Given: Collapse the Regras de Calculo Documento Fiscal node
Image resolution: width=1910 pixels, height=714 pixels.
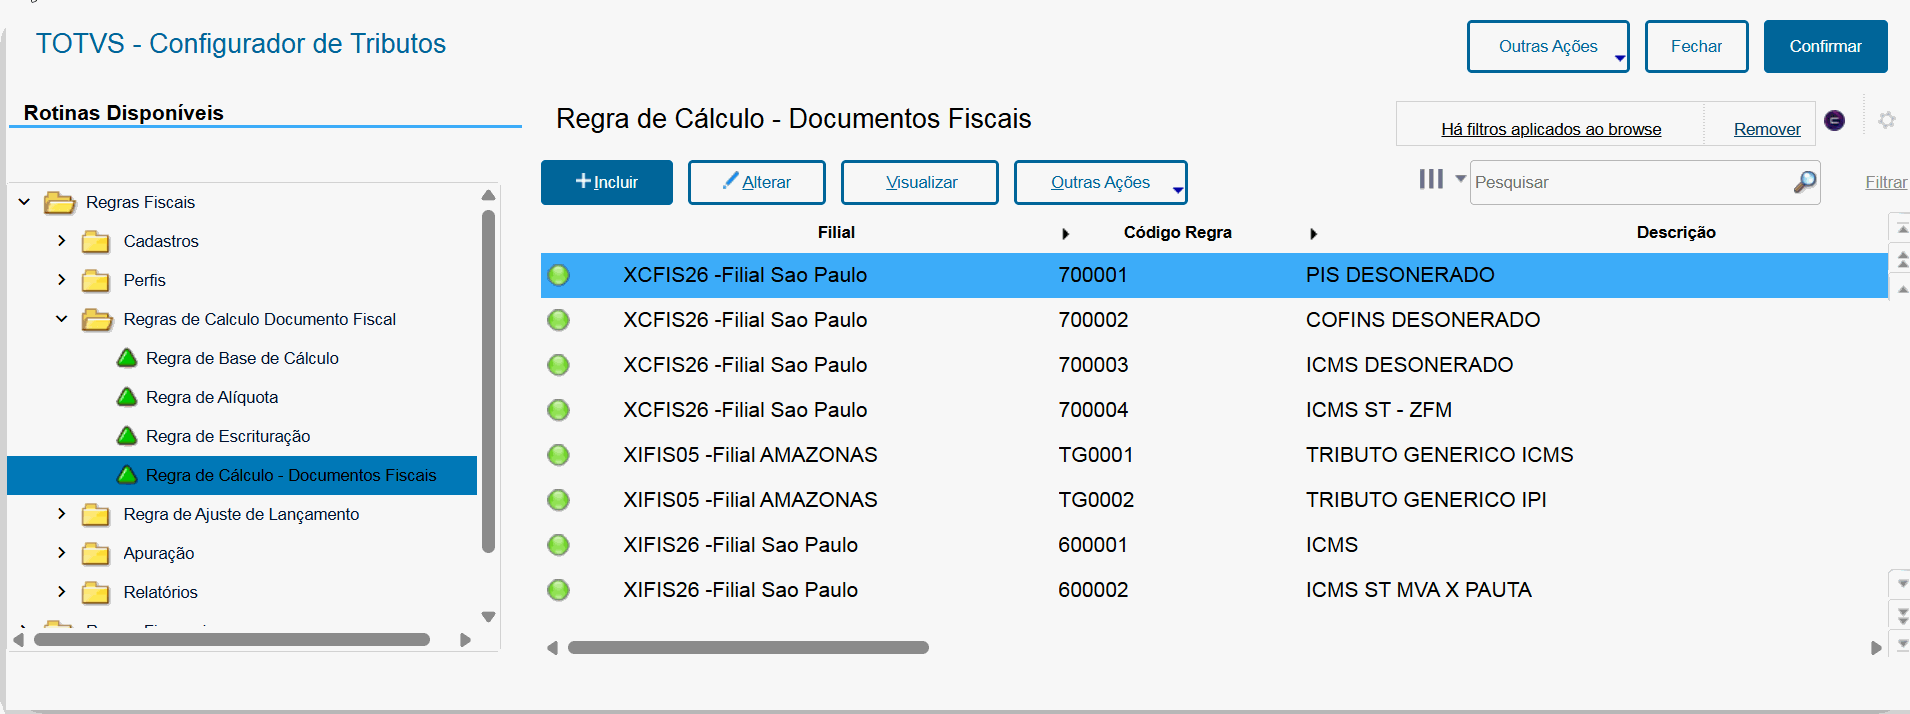Looking at the screenshot, I should tap(62, 319).
